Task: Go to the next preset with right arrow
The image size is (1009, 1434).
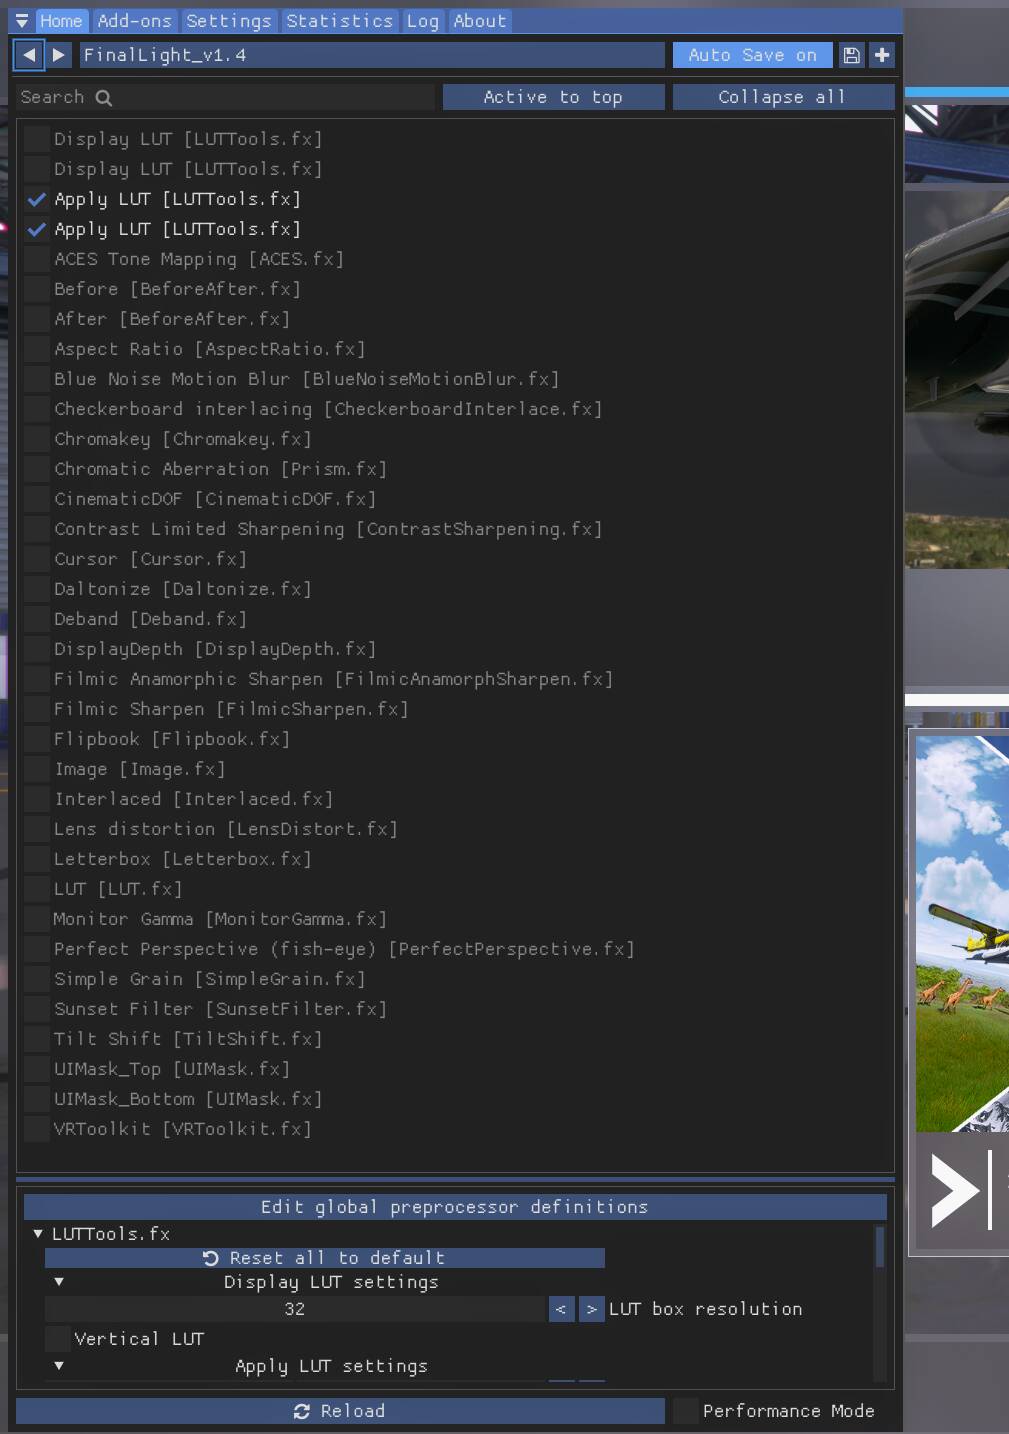Action: click(59, 55)
